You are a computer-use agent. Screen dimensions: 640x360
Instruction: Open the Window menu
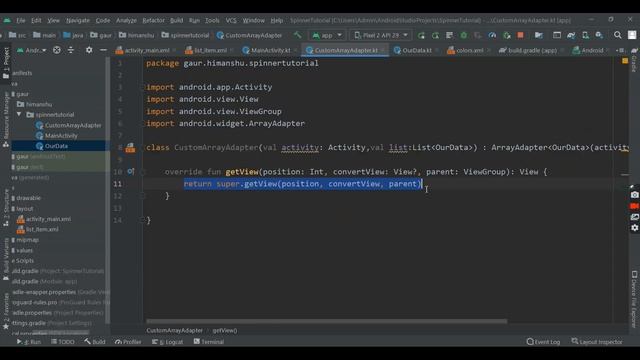tap(253, 20)
